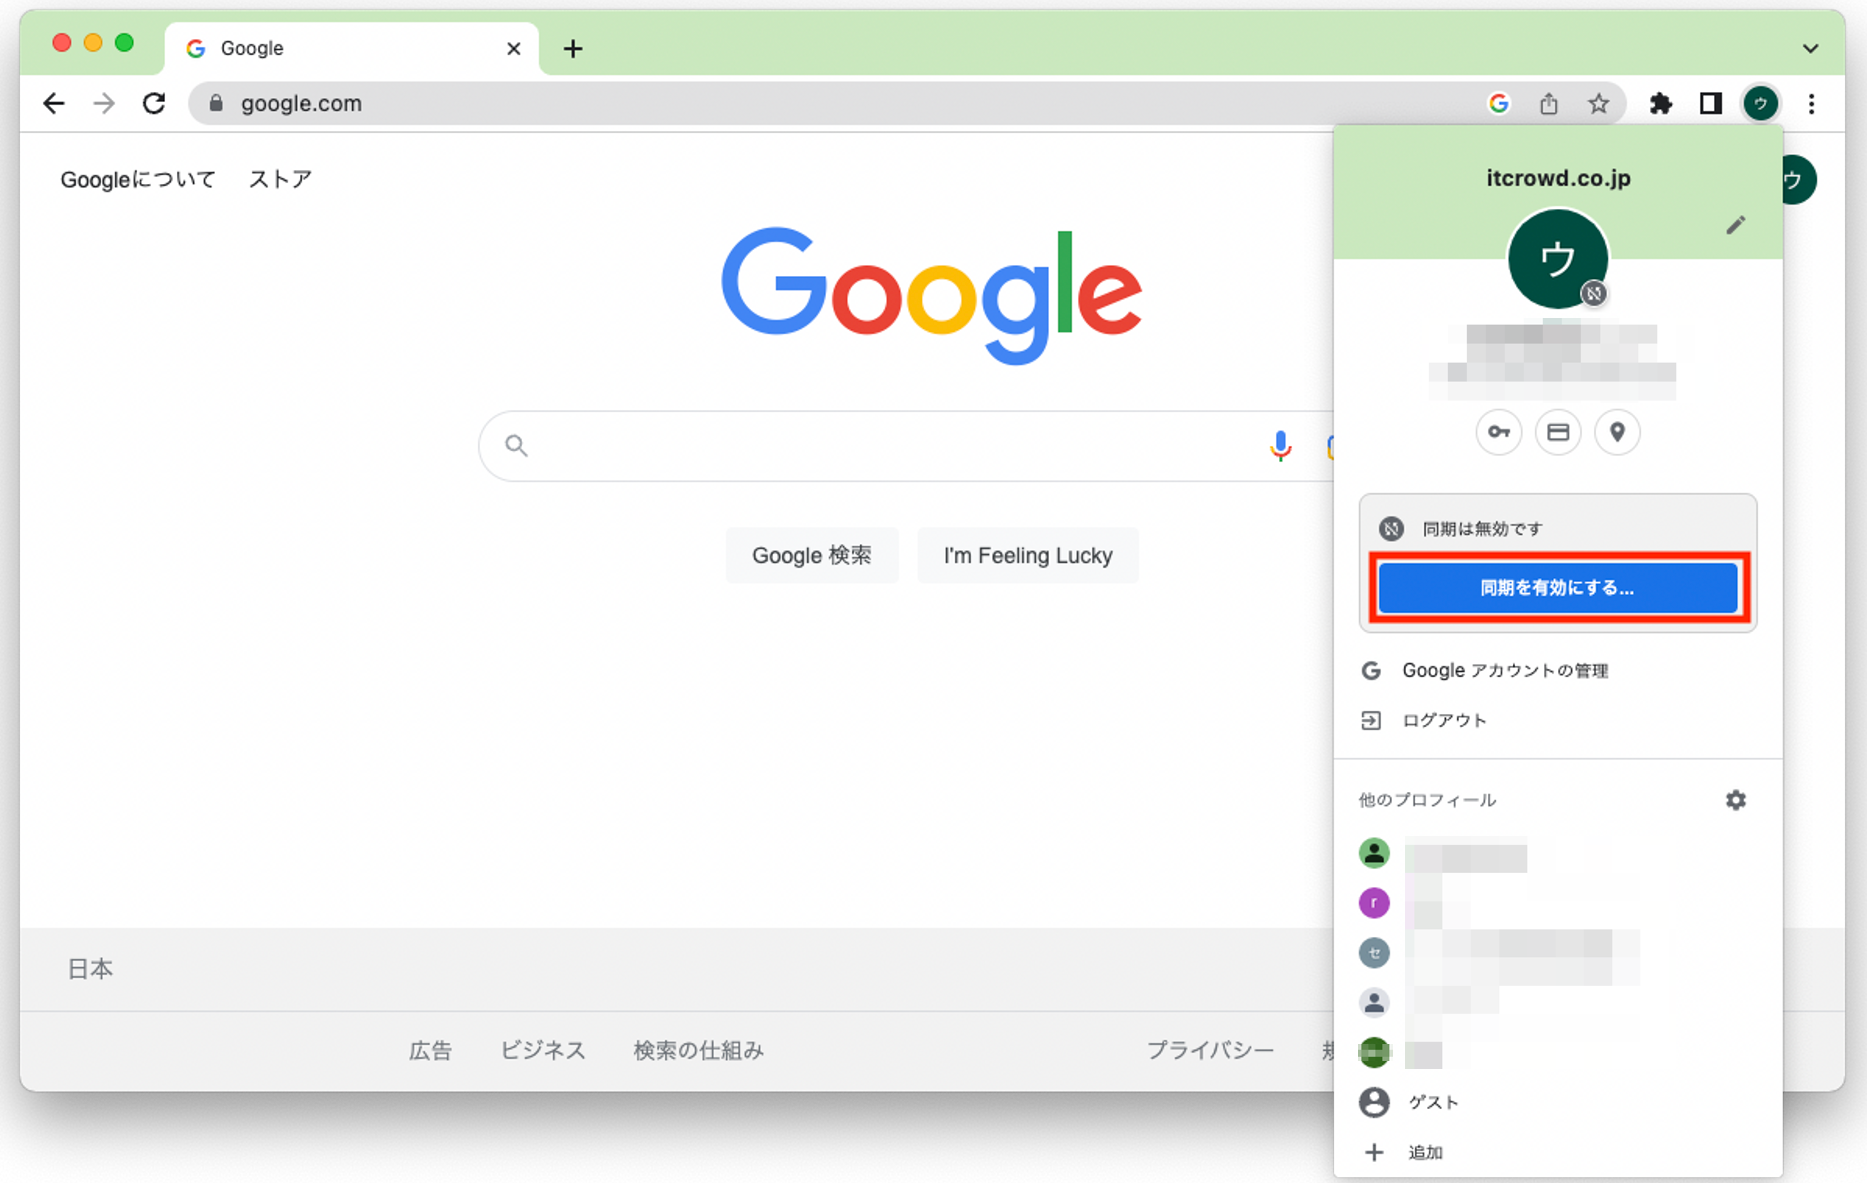The height and width of the screenshot is (1183, 1867).
Task: Expand the tab search chevron
Action: 1810,48
